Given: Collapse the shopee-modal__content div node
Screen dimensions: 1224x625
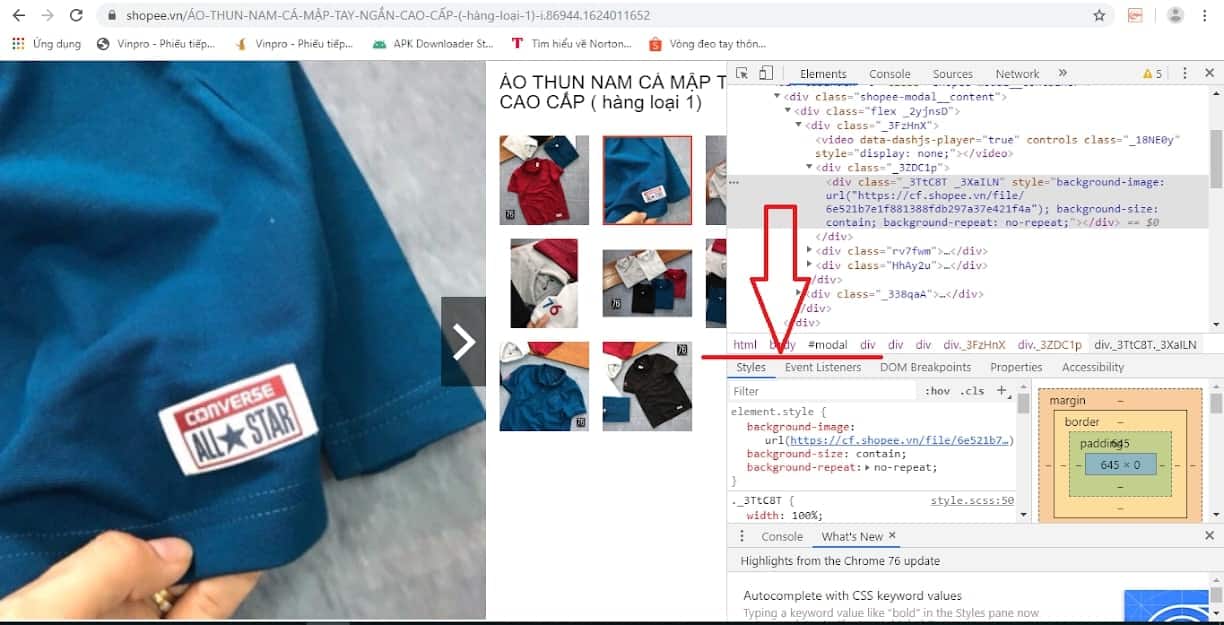Looking at the screenshot, I should (x=777, y=96).
